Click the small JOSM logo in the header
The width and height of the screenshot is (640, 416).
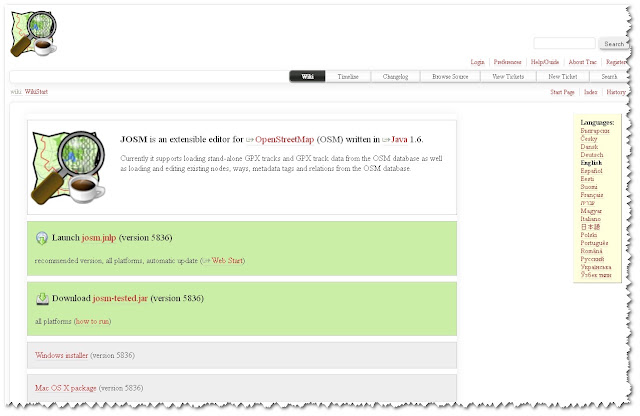(33, 33)
